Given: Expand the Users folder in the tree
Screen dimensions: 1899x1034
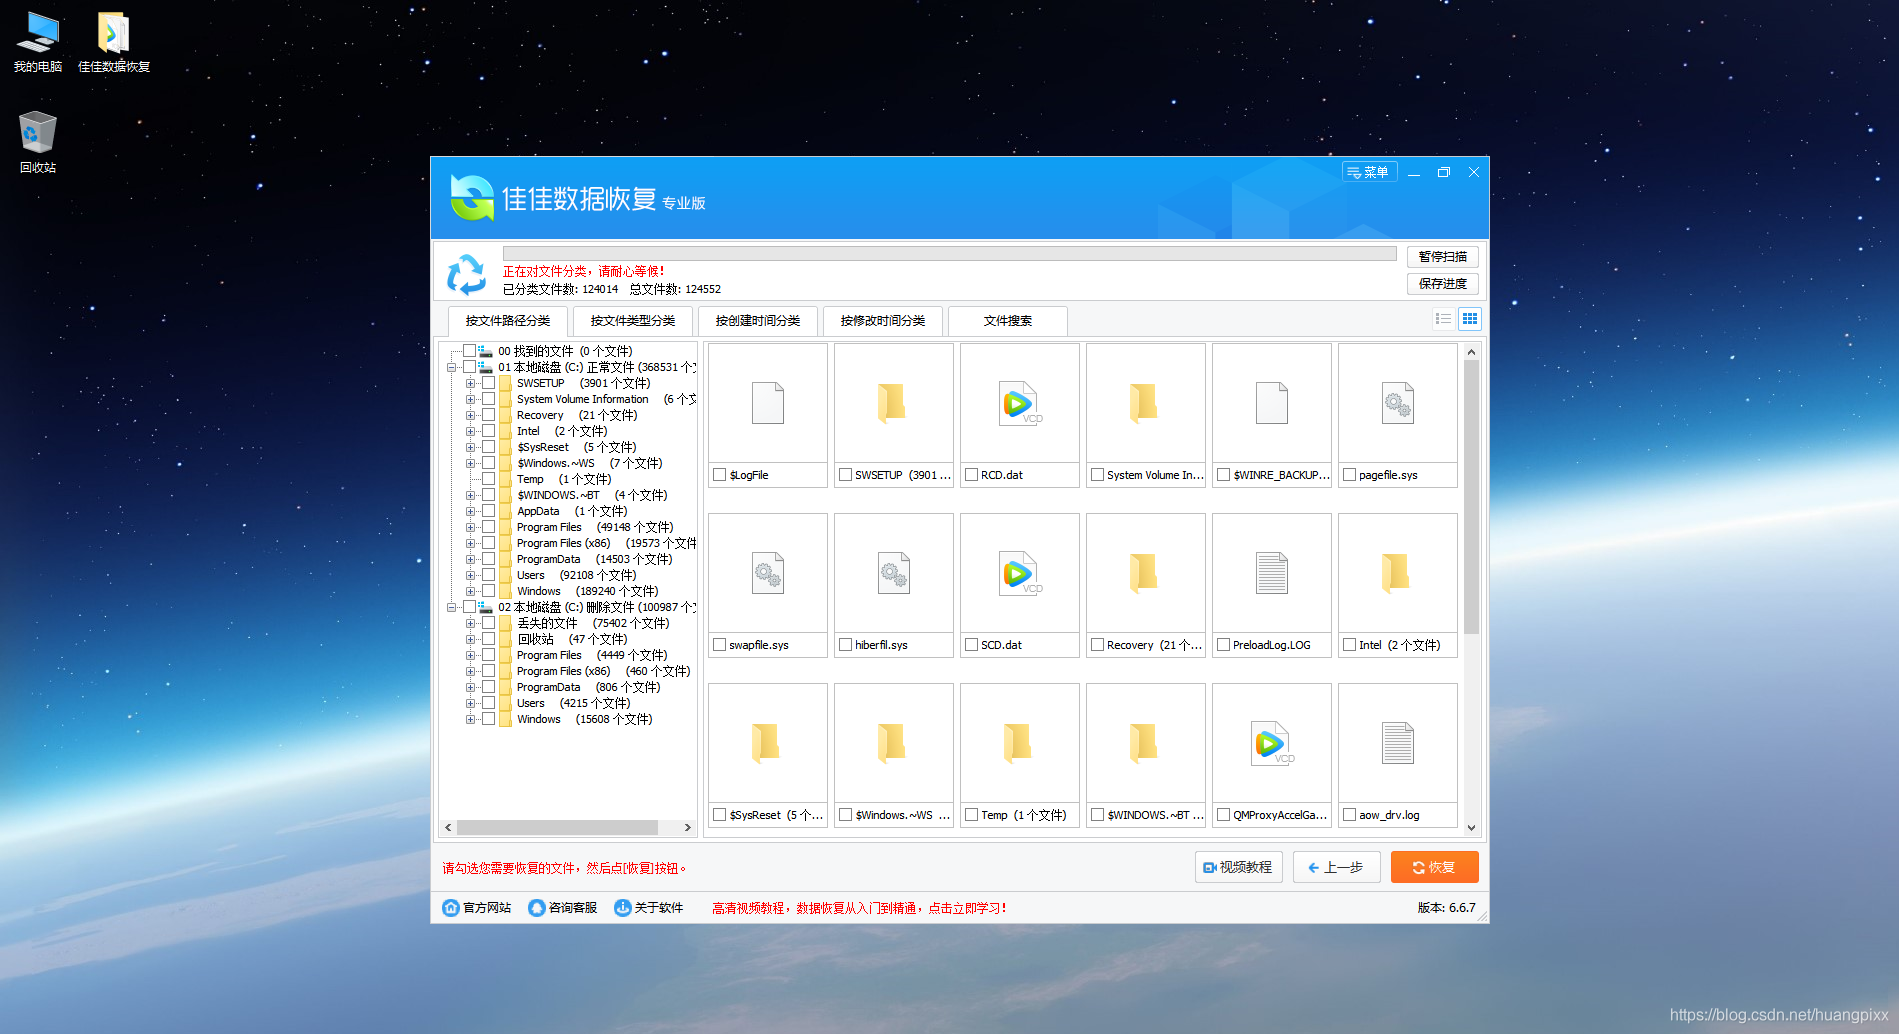Looking at the screenshot, I should tap(472, 575).
